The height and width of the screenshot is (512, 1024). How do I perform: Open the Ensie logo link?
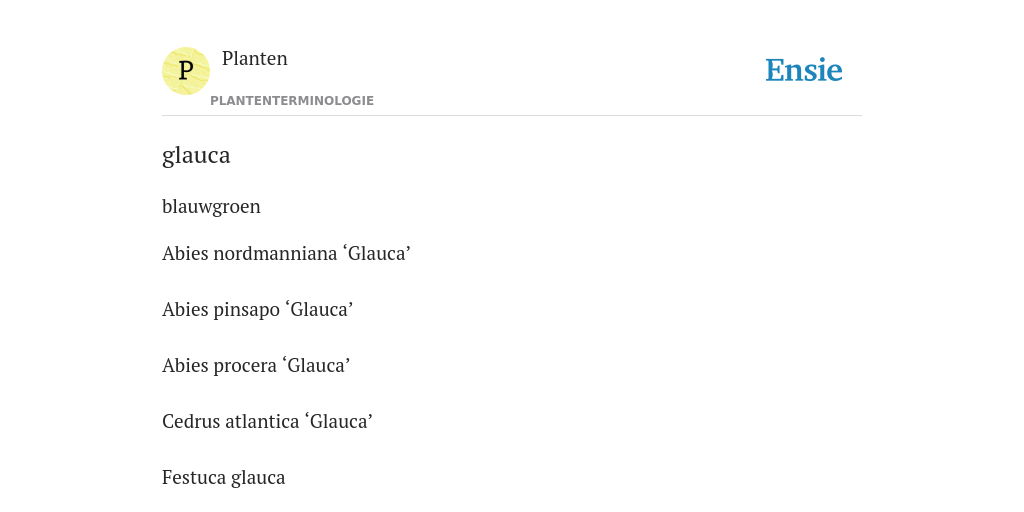803,70
